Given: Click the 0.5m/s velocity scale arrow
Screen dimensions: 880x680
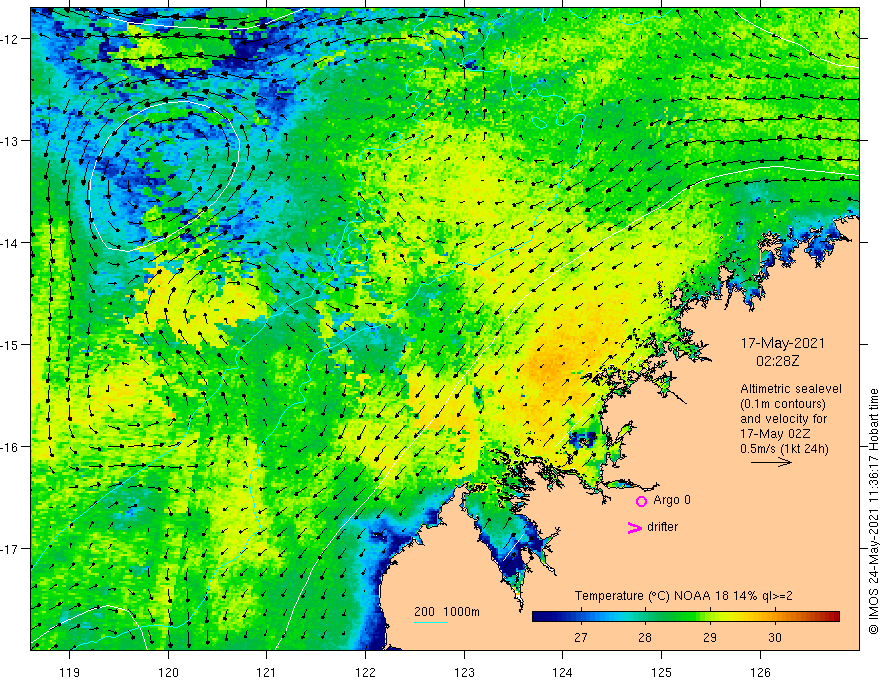Looking at the screenshot, I should point(772,462).
